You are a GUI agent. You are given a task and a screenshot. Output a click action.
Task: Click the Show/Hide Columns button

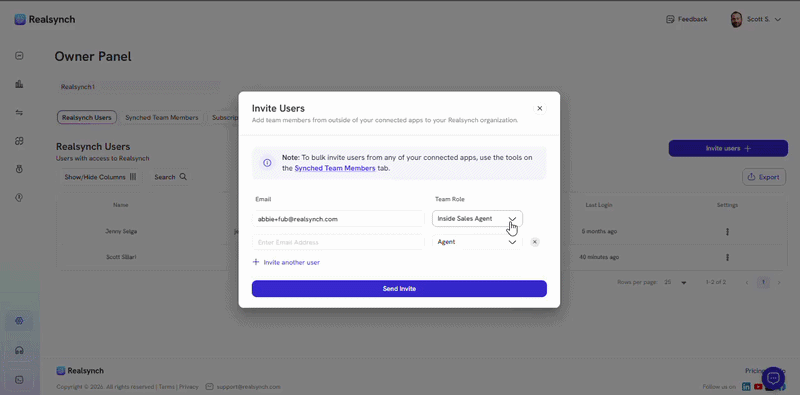[100, 177]
